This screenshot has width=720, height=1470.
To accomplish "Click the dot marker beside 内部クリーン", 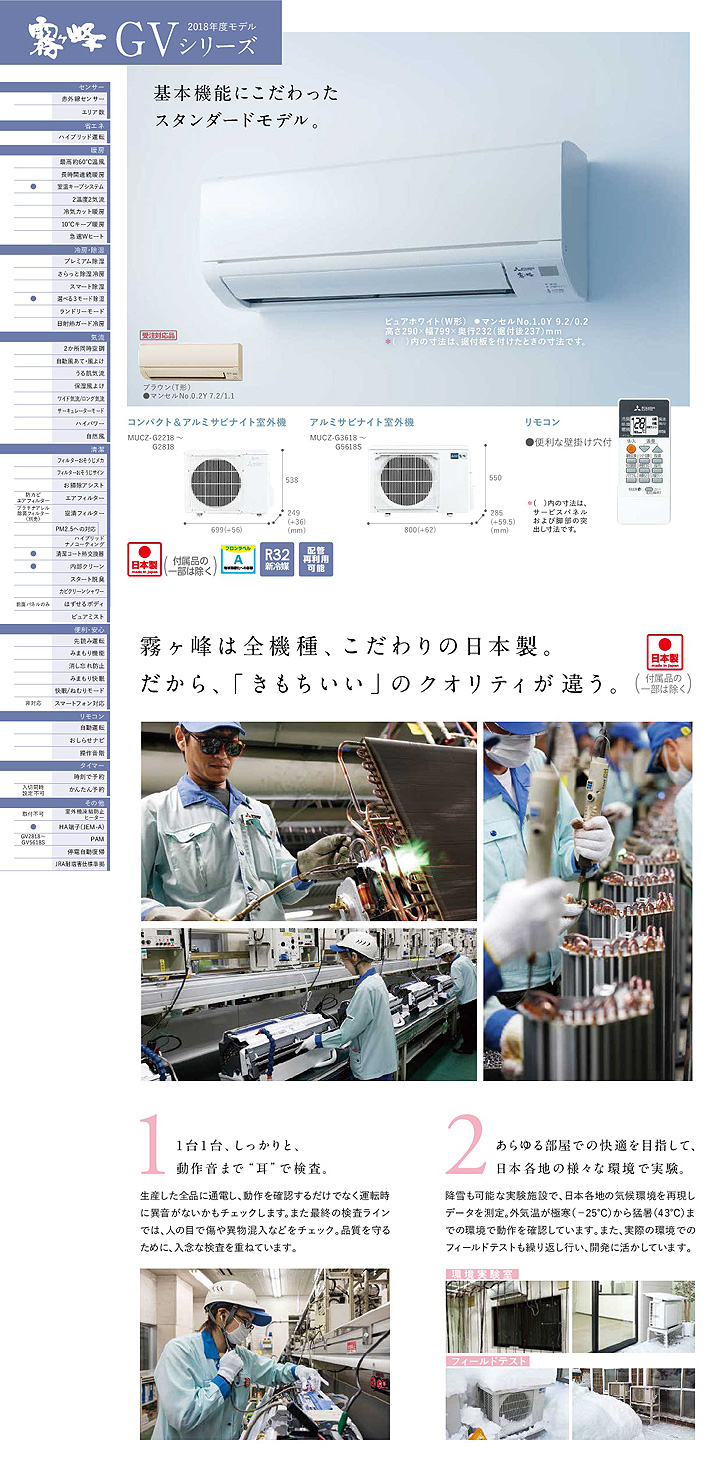I will 32,565.
